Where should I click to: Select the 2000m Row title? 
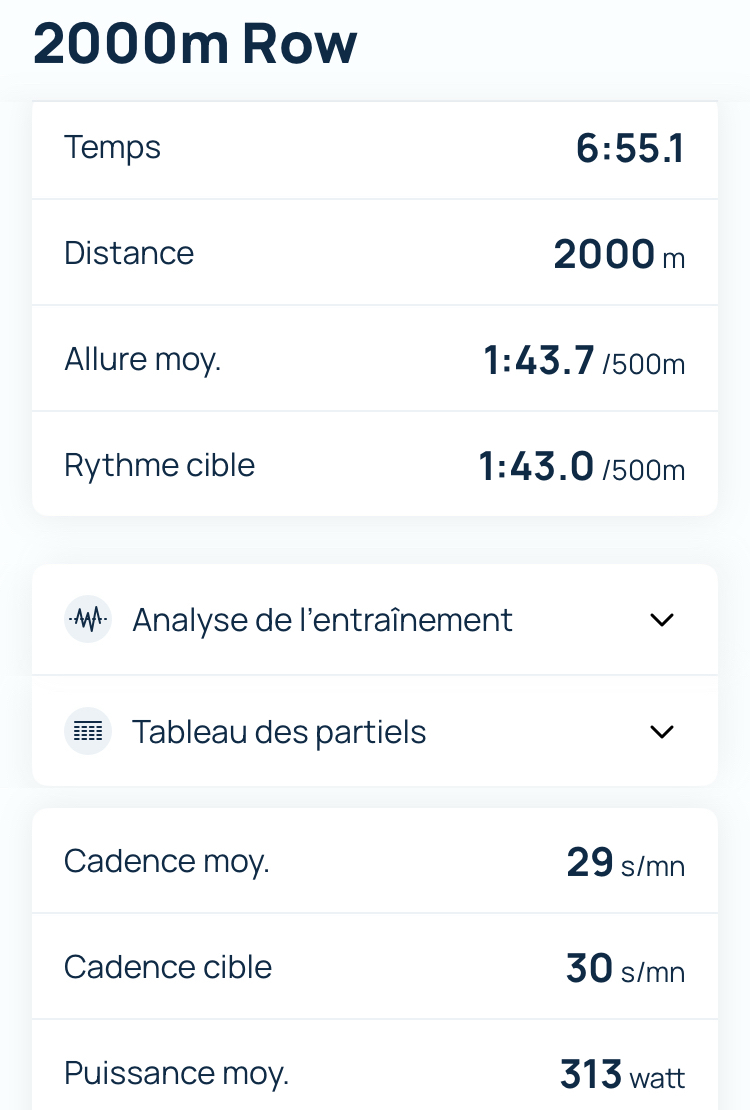tap(195, 45)
